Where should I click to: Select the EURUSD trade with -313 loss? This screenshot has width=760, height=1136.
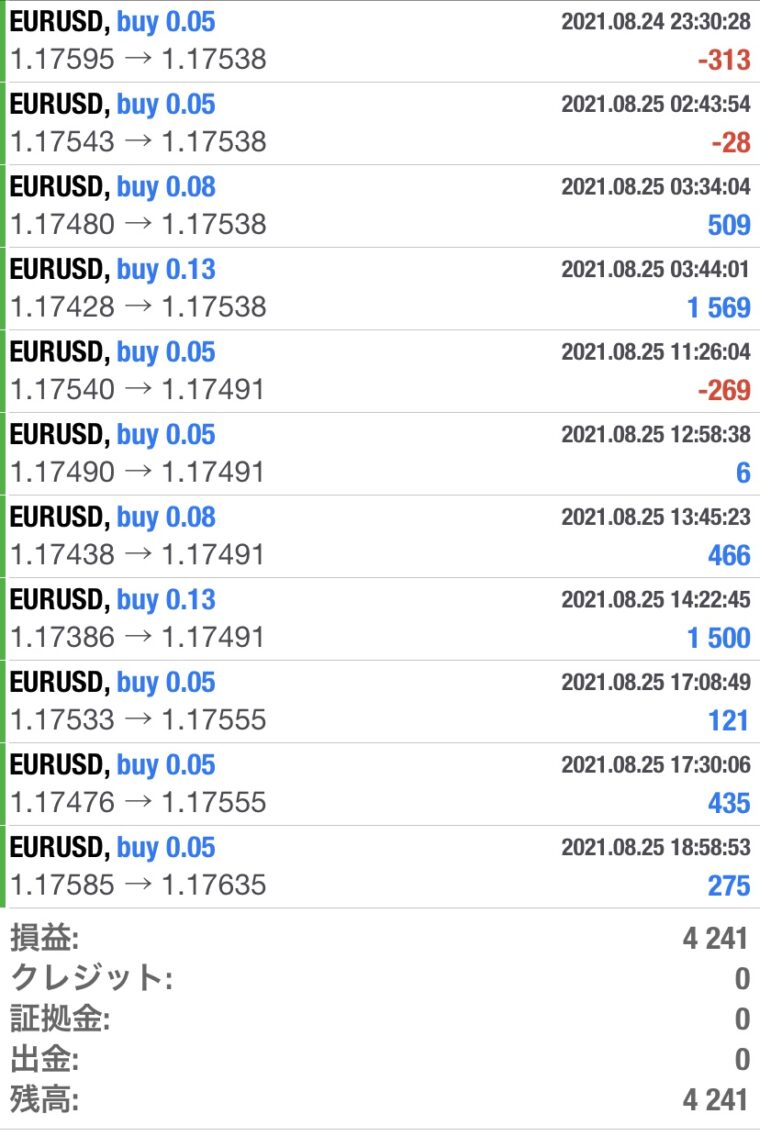pos(380,41)
